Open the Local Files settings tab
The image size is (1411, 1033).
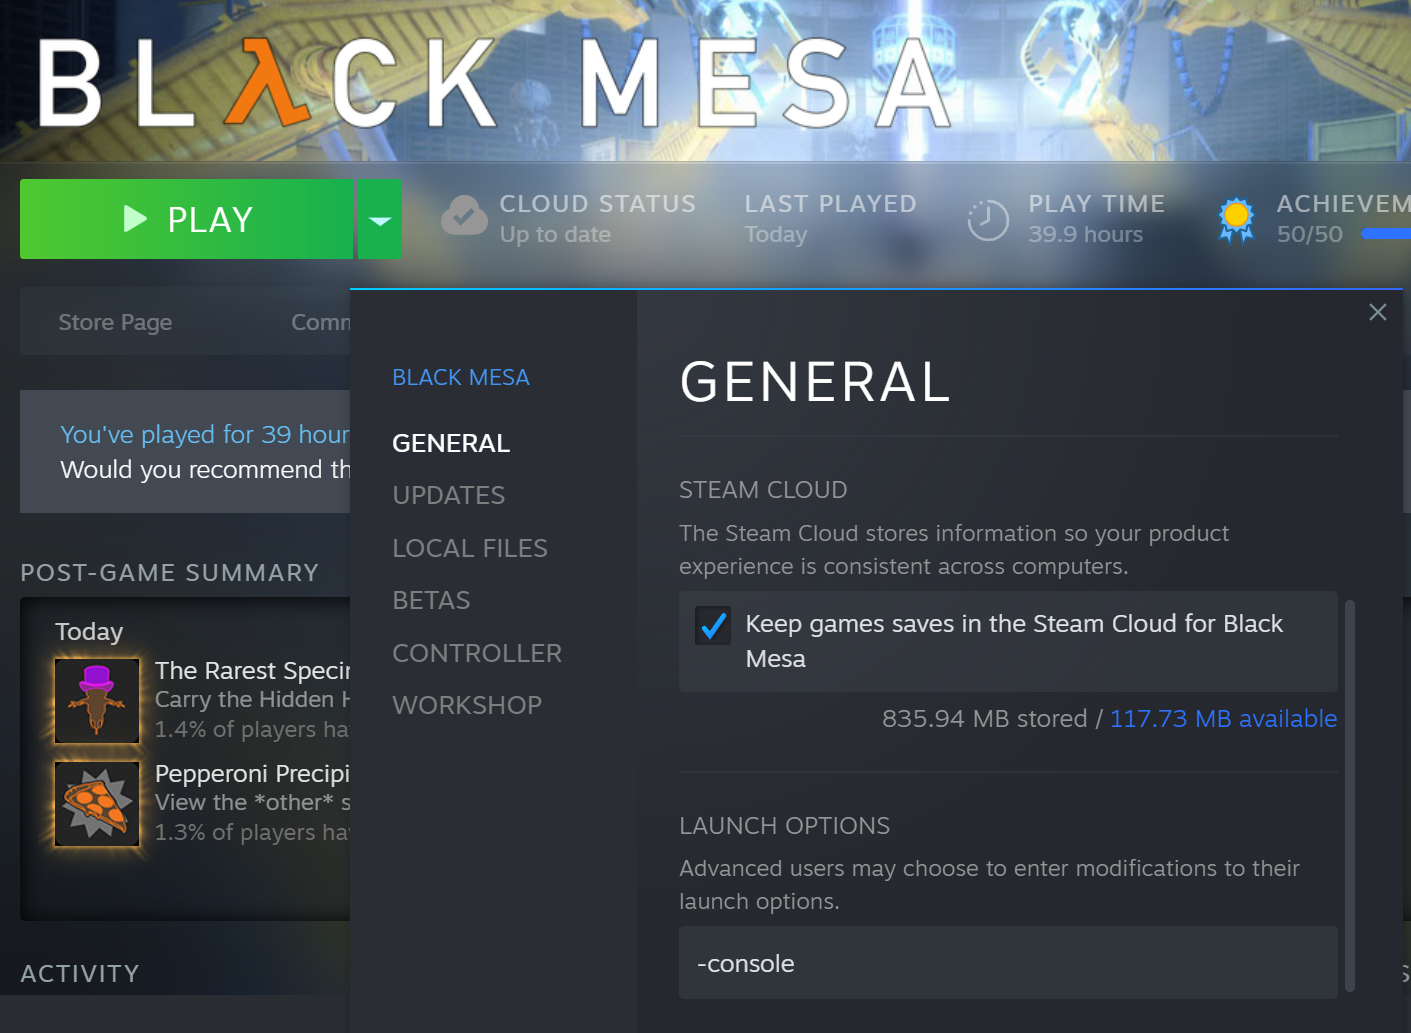pos(470,548)
